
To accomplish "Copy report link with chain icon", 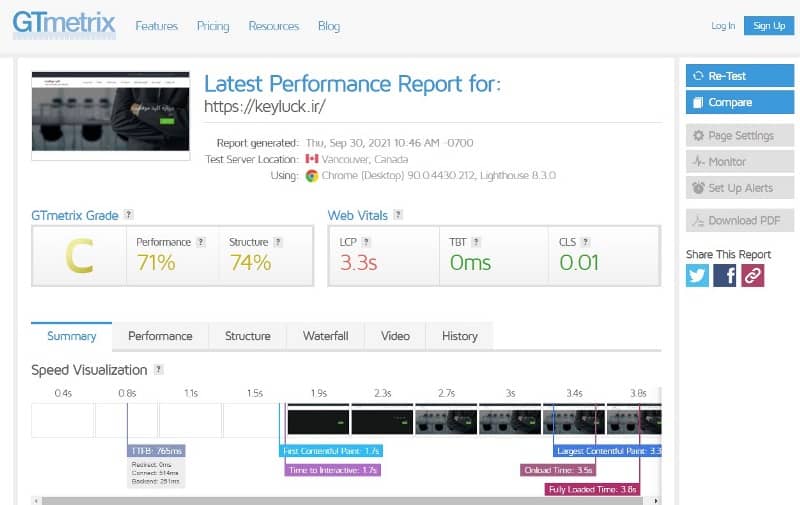I will [753, 276].
